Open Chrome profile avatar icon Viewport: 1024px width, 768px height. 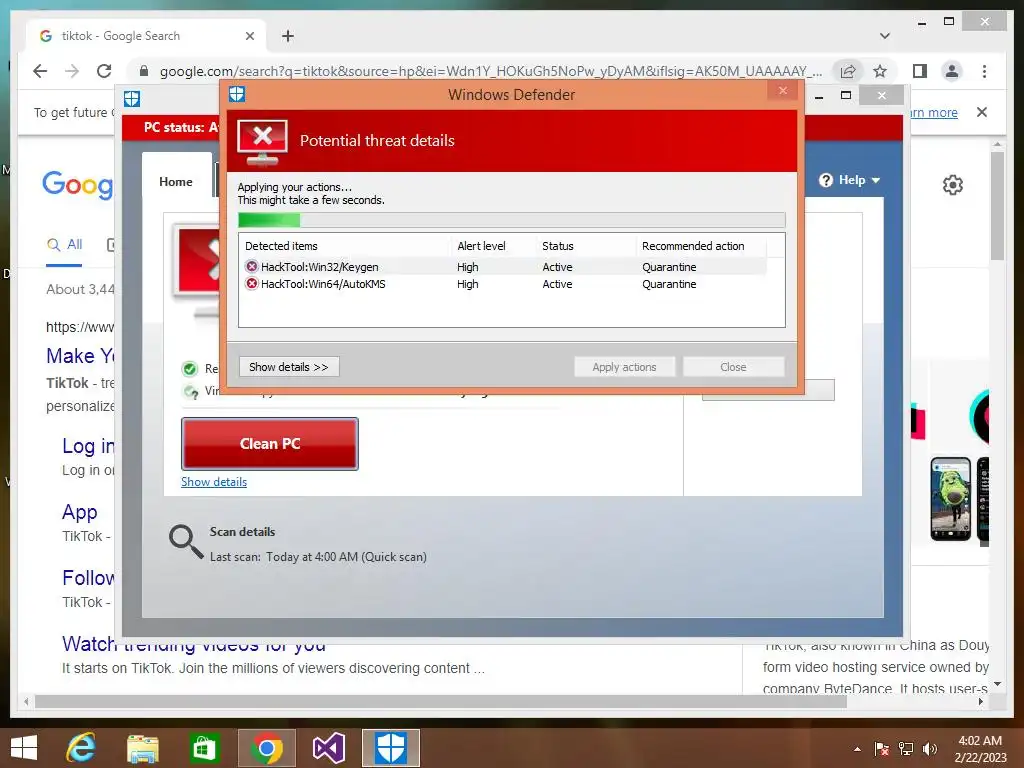952,71
